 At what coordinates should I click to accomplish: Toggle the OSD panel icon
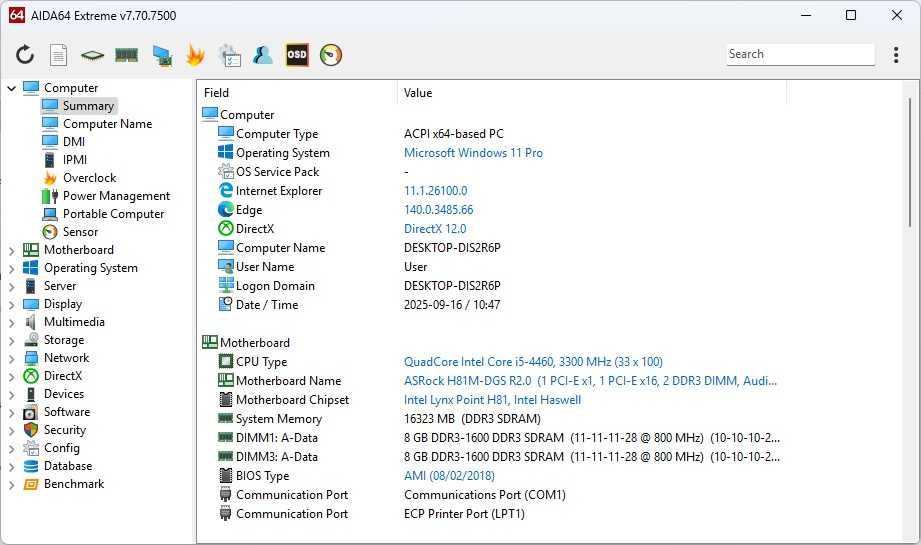tap(297, 55)
